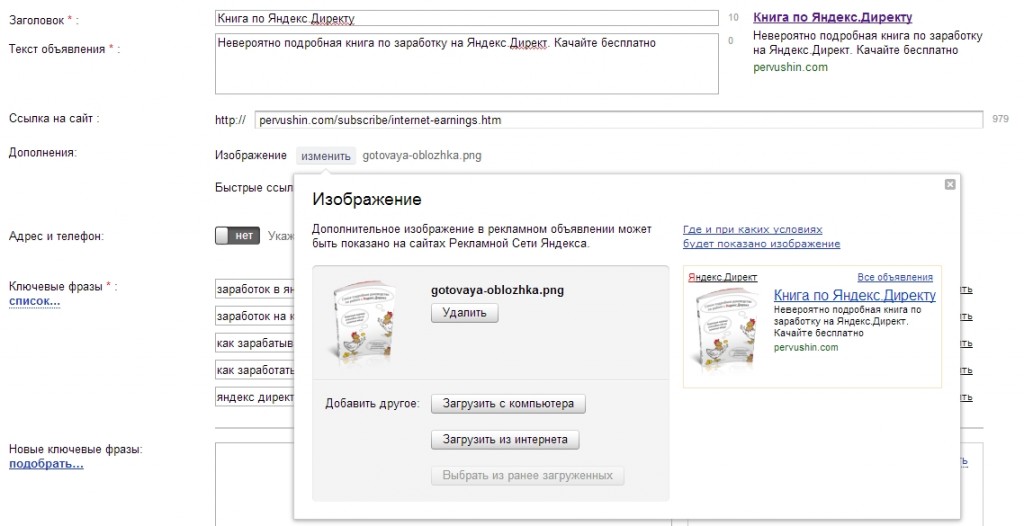The height and width of the screenshot is (526, 1024).
Task: Click the Быстрые ссыл label
Action: 254,188
